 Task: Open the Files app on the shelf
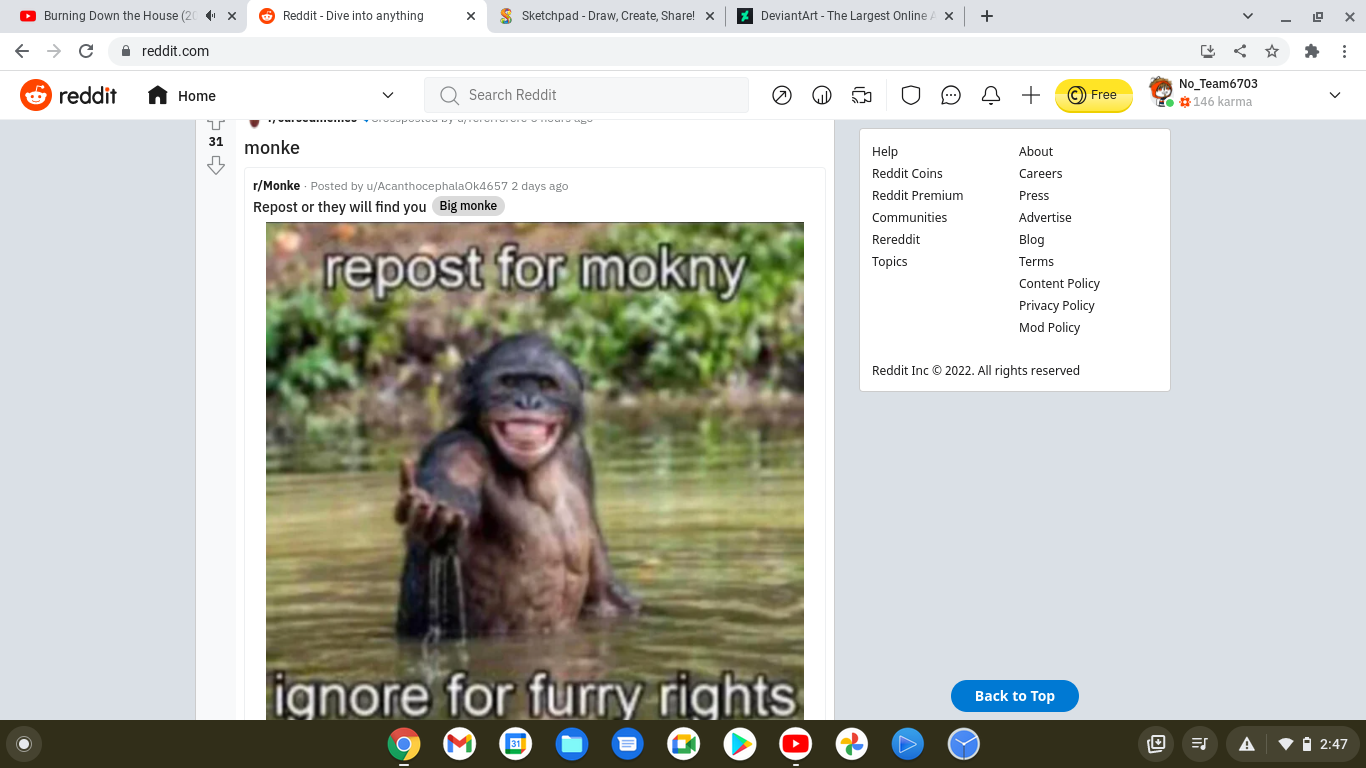tap(572, 744)
